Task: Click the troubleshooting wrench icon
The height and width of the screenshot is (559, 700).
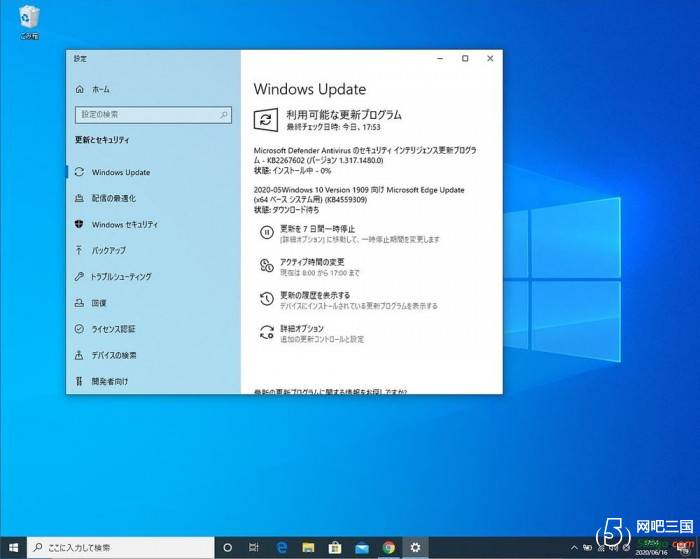Action: point(79,276)
